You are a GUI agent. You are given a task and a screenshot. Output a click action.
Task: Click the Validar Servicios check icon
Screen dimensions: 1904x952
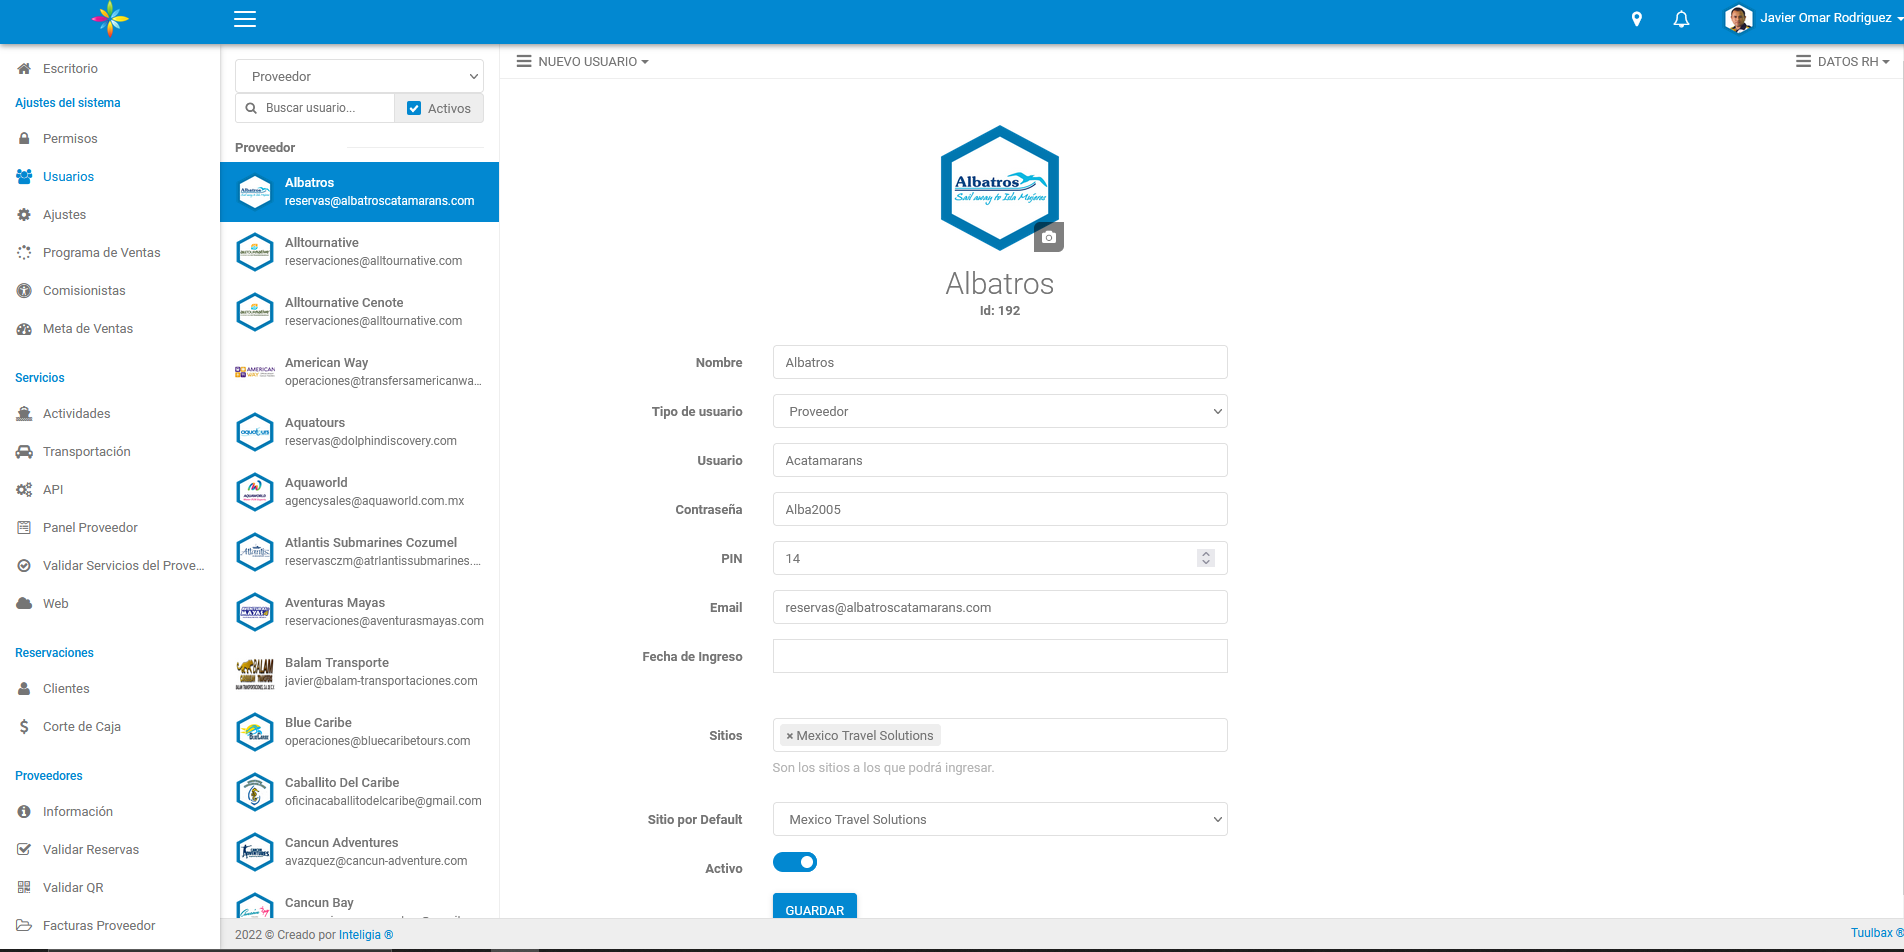click(x=24, y=566)
